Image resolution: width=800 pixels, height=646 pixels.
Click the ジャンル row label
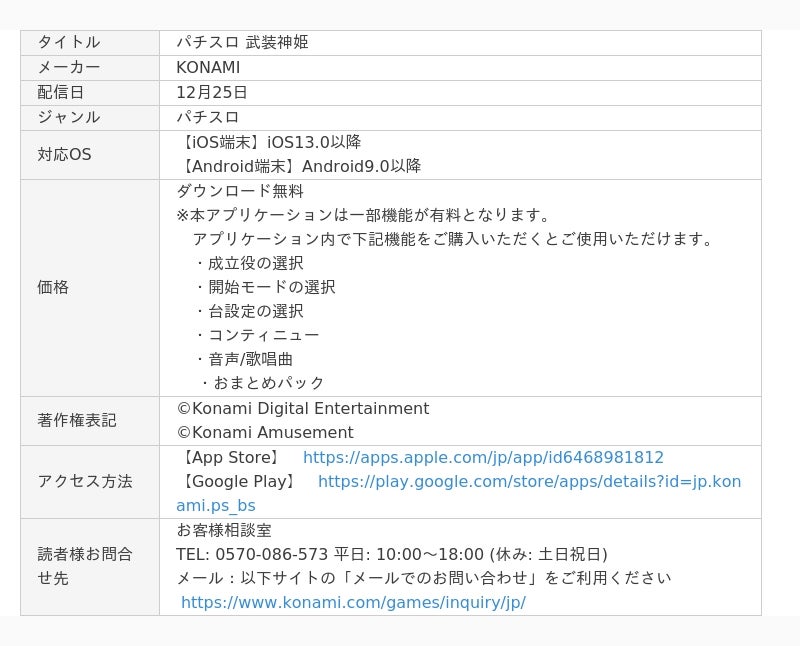[x=69, y=117]
